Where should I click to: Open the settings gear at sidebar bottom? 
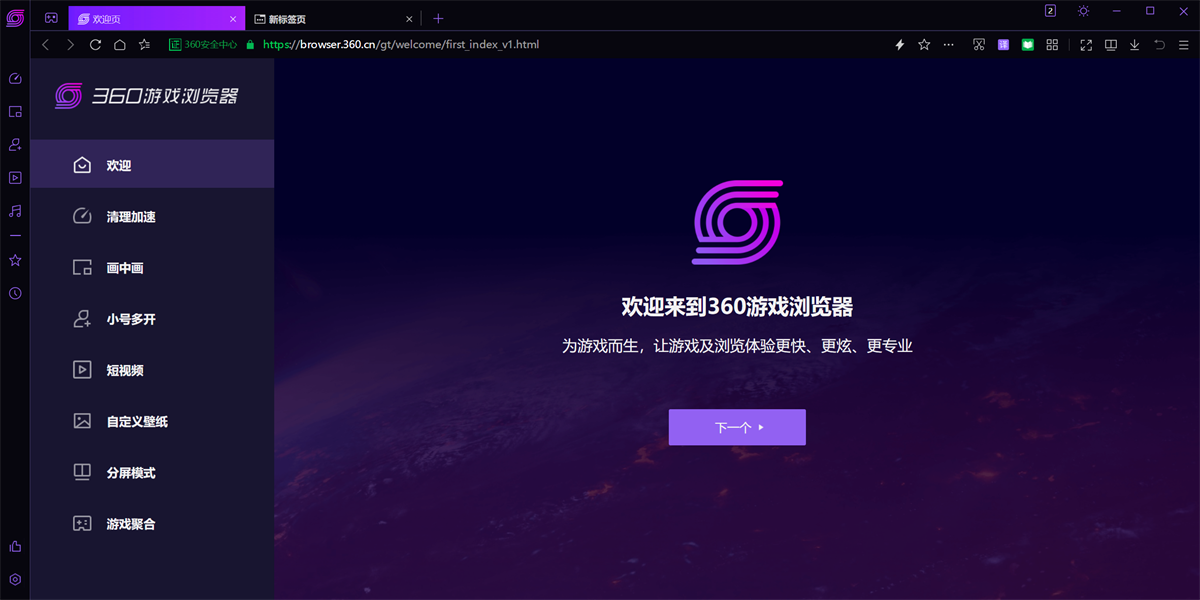(14, 578)
